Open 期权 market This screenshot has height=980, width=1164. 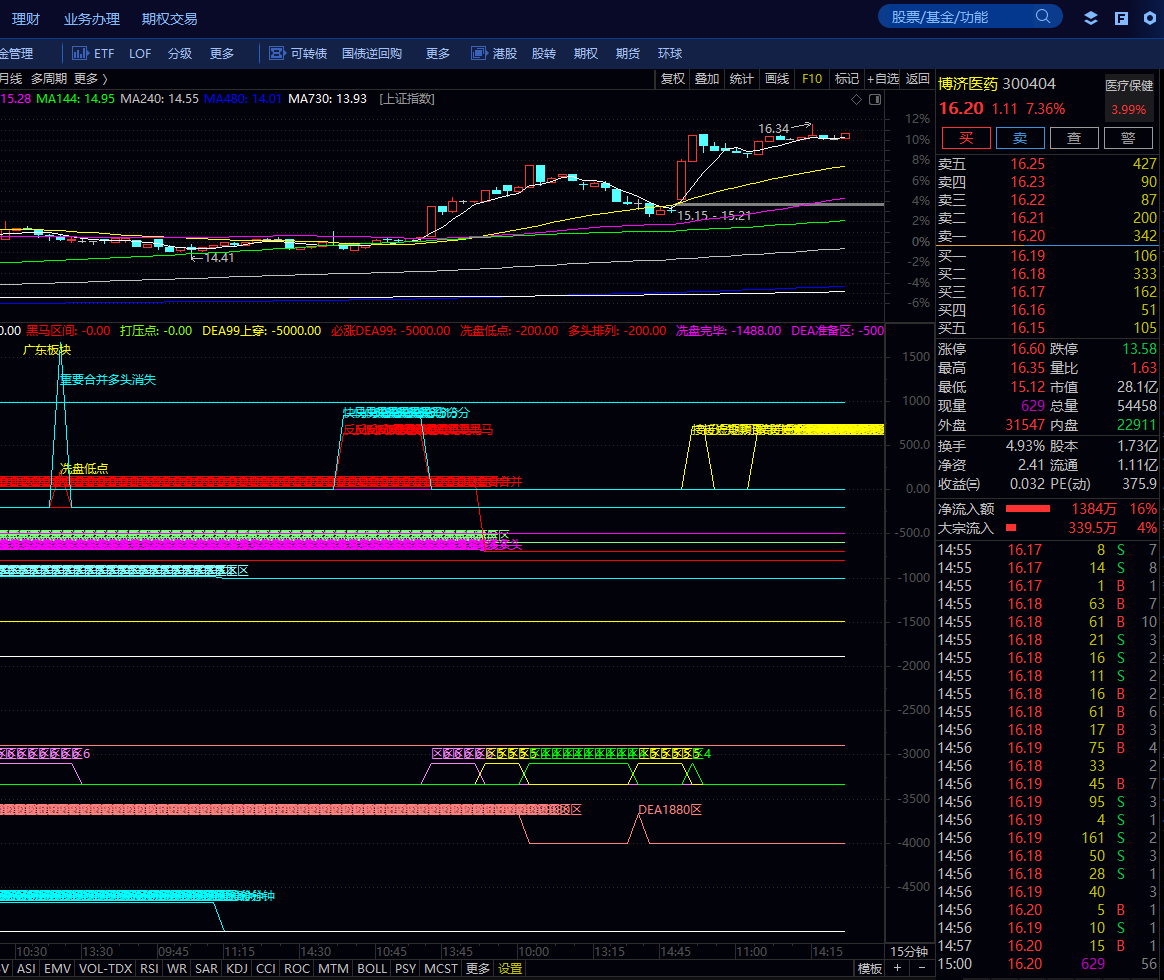click(586, 53)
